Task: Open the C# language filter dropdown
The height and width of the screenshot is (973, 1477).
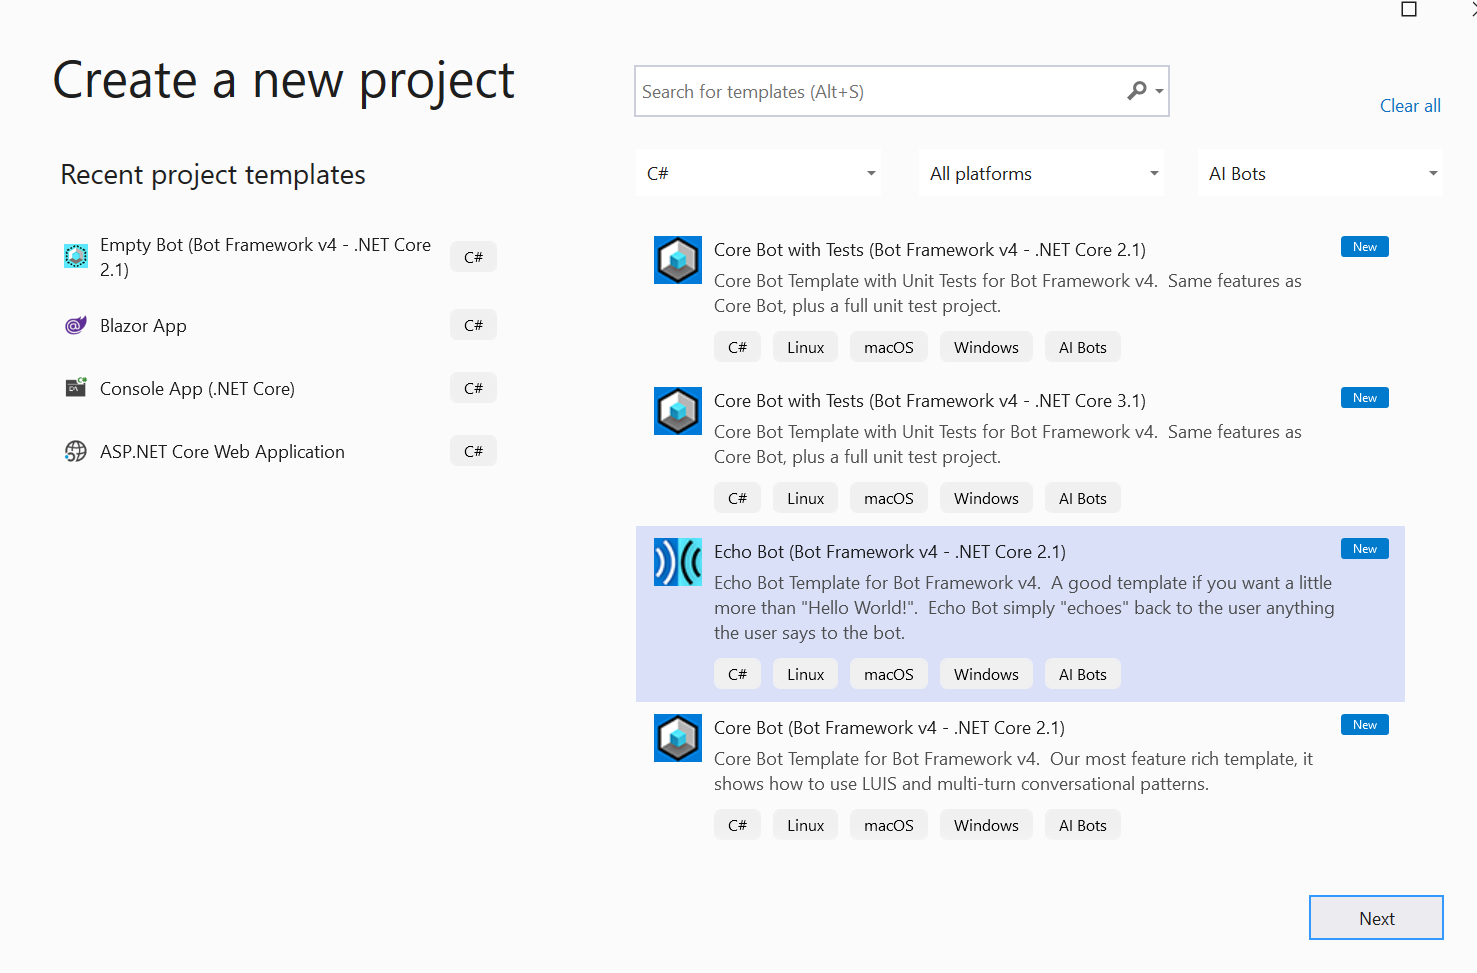Action: click(x=759, y=174)
